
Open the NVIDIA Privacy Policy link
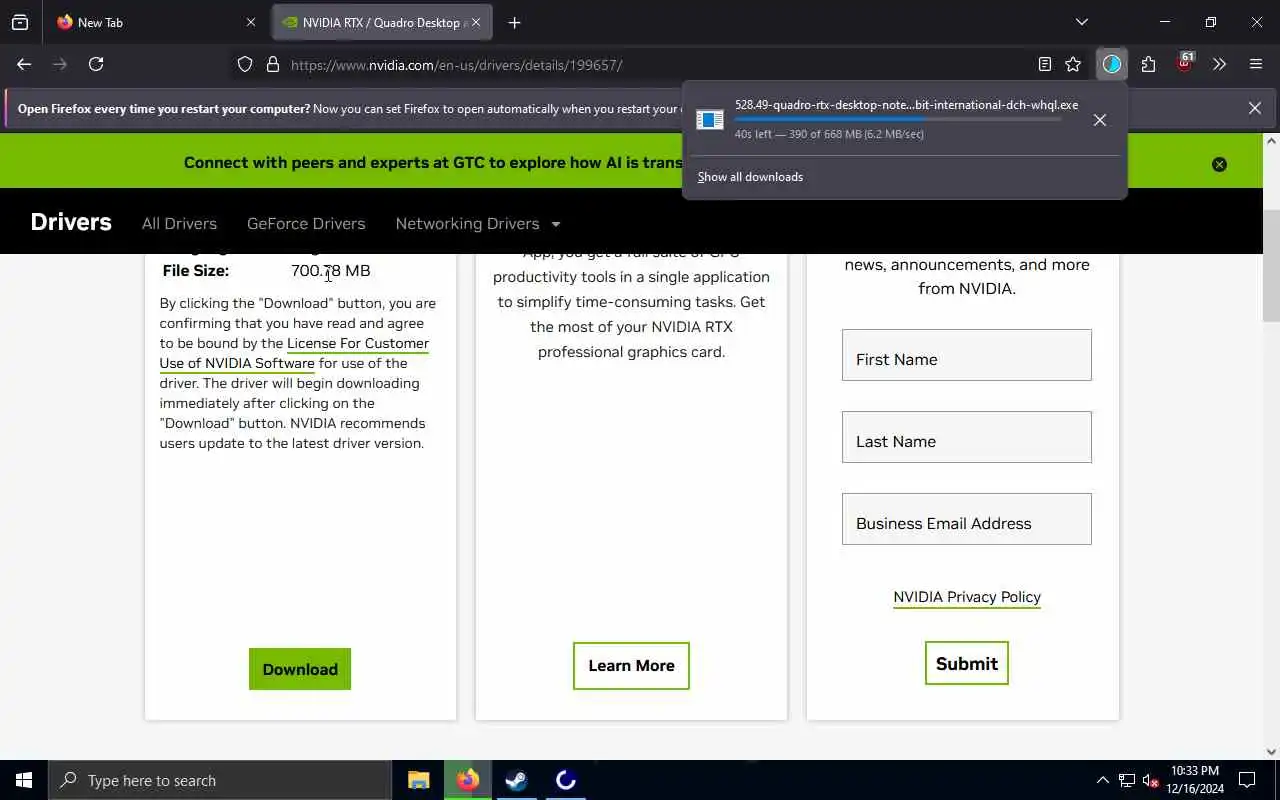point(967,597)
